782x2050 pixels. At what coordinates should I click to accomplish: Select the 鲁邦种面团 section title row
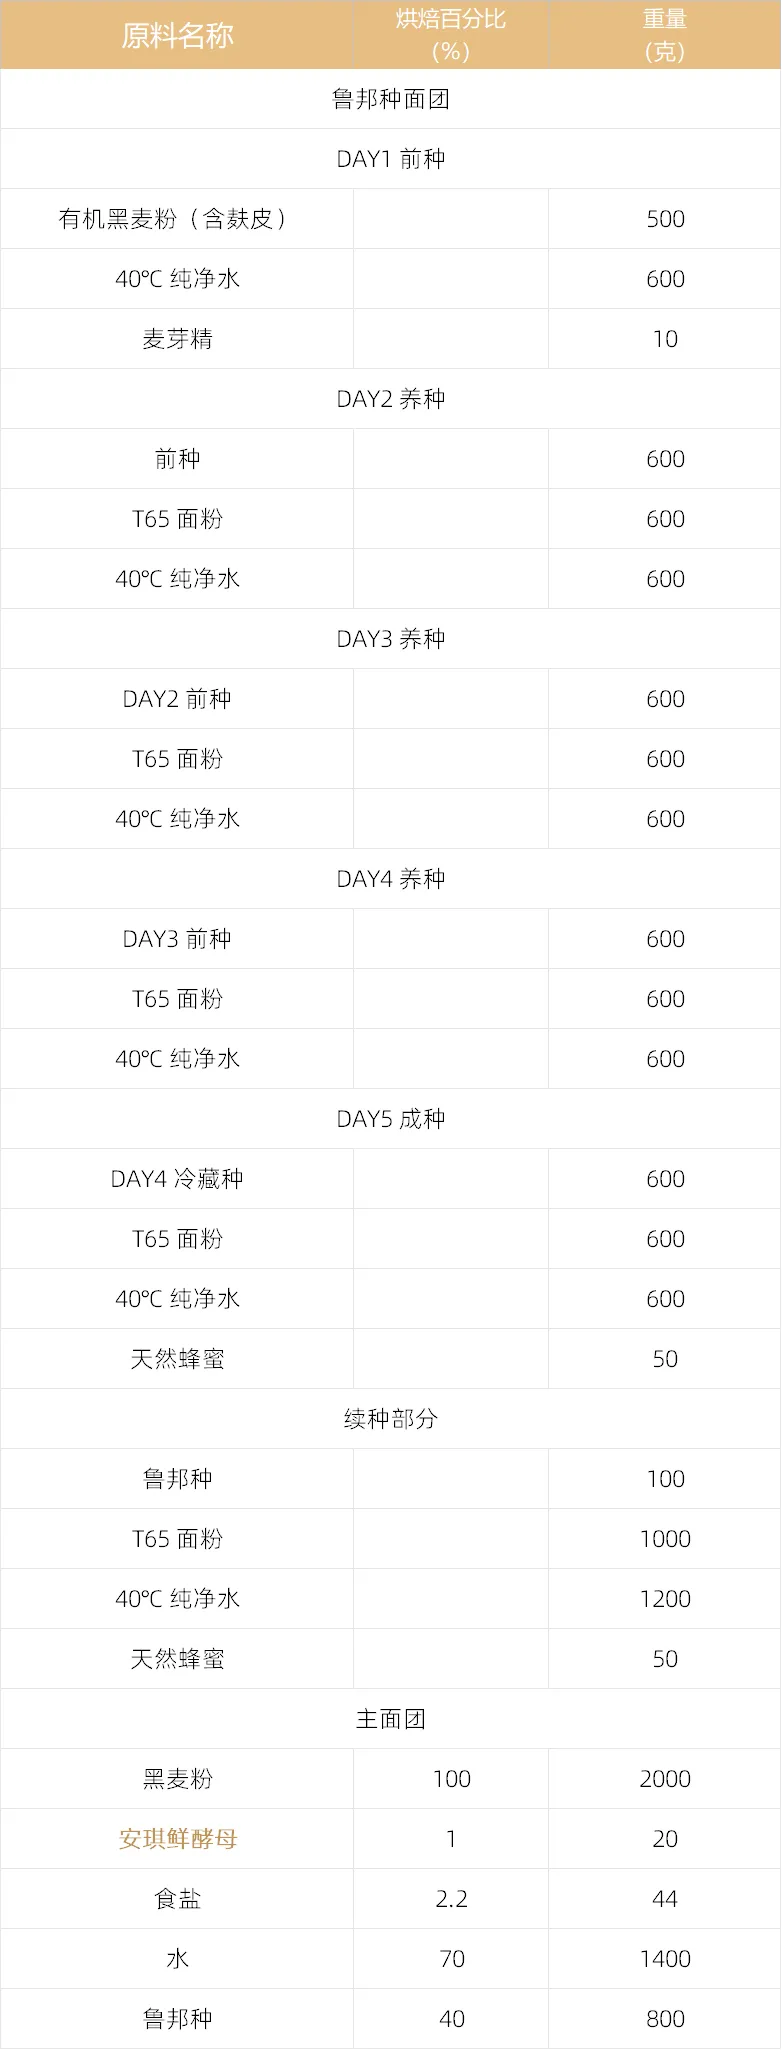391,99
